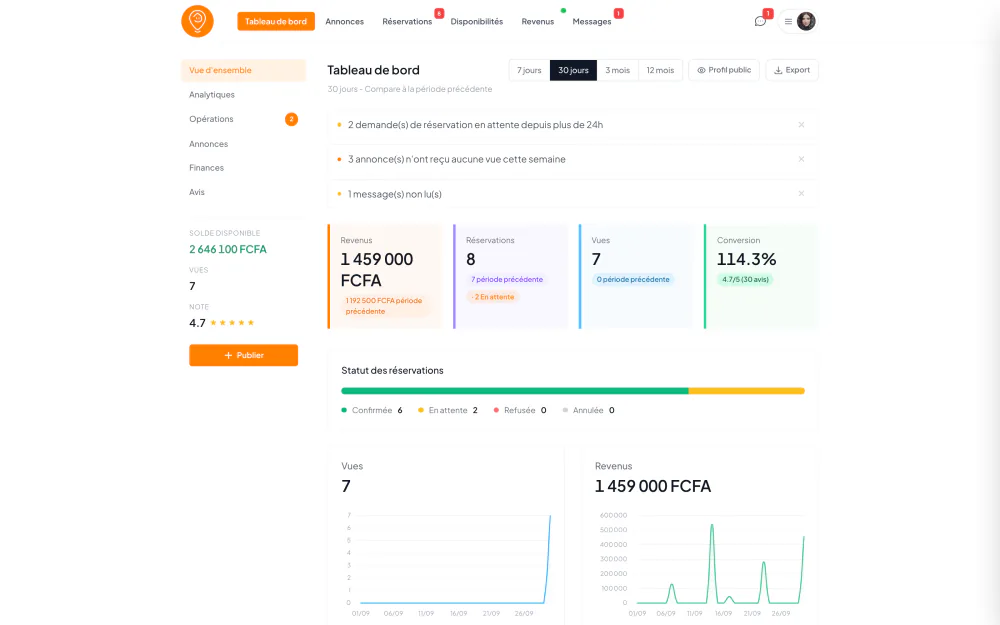This screenshot has width=1000, height=625.
Task: Click the user profile avatar
Action: (x=806, y=21)
